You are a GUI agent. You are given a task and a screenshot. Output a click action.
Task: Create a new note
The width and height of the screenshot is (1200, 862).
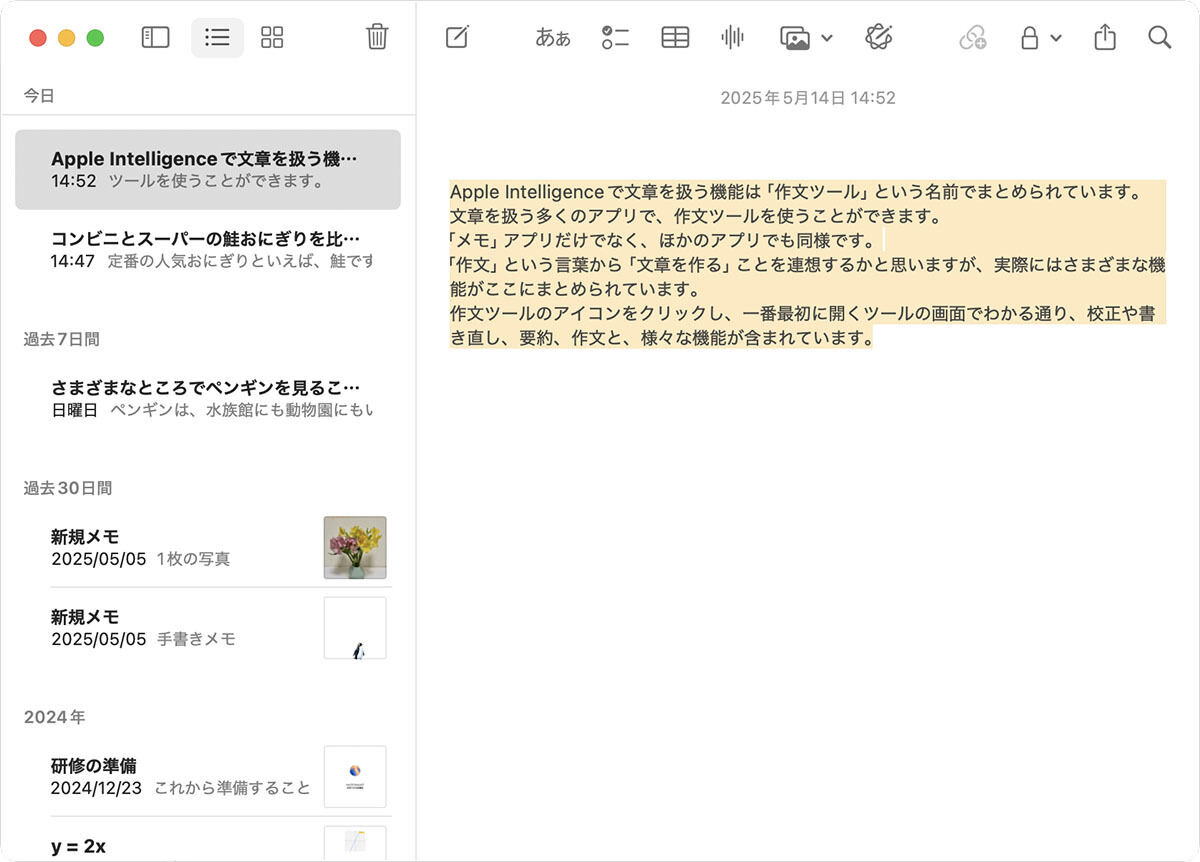pos(457,38)
